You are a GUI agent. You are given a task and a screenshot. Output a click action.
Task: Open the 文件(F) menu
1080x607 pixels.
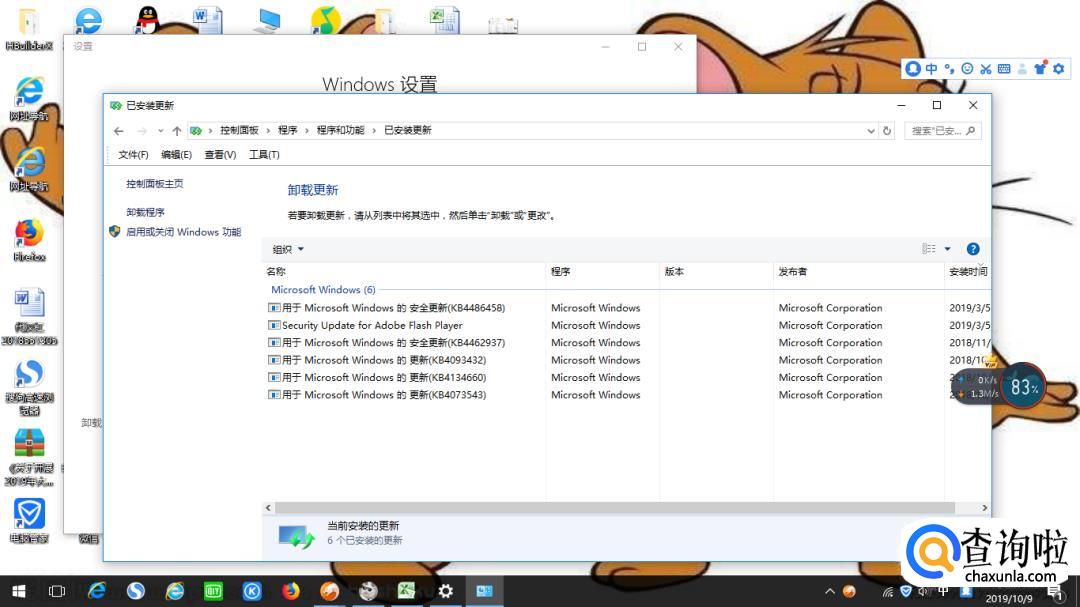pos(133,154)
